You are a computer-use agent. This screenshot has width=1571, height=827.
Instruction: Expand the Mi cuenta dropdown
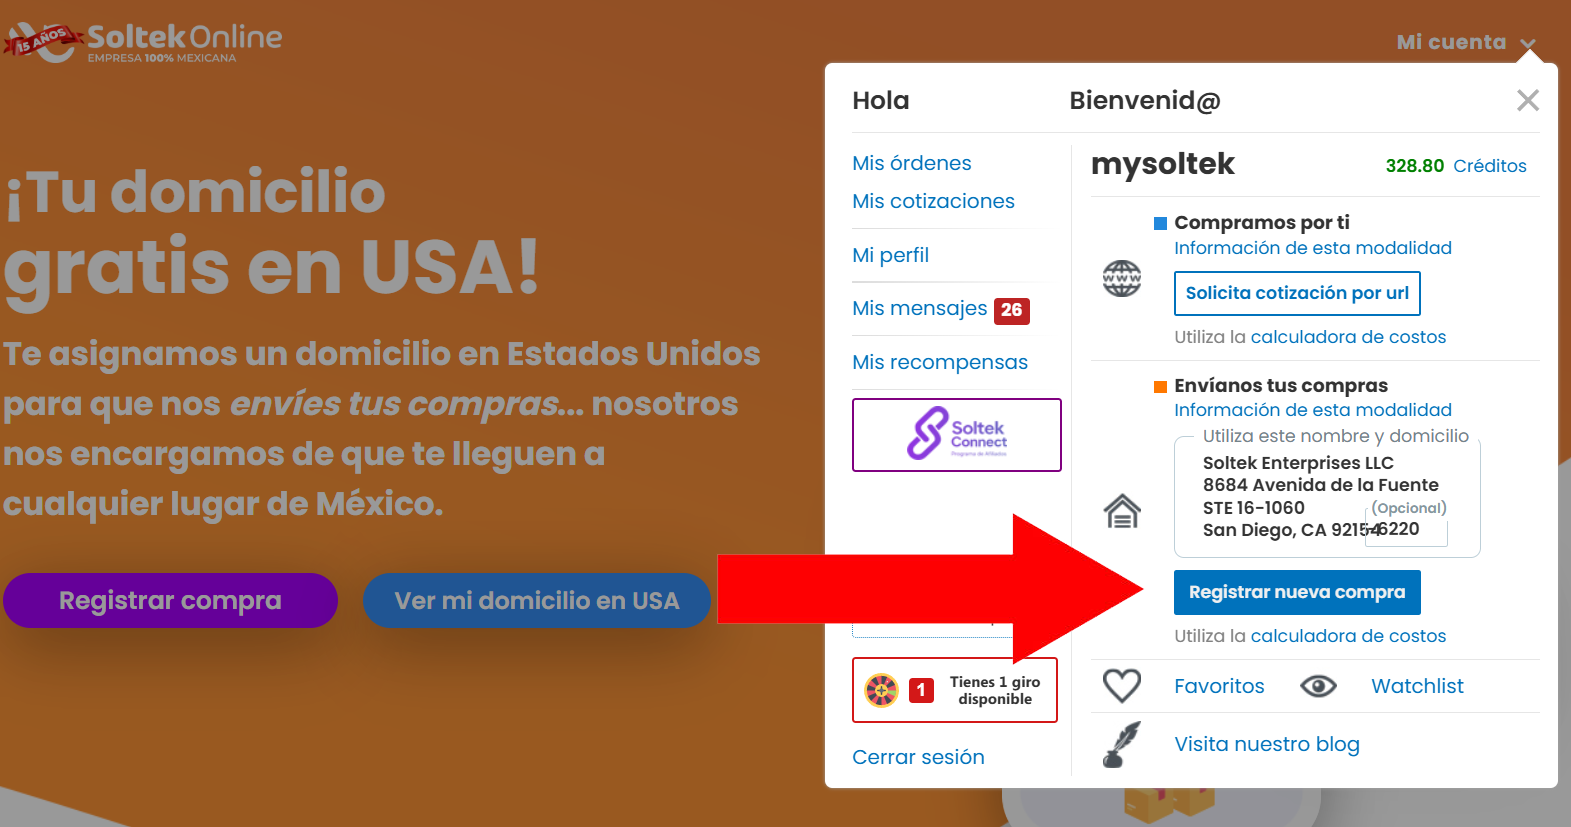click(1466, 42)
